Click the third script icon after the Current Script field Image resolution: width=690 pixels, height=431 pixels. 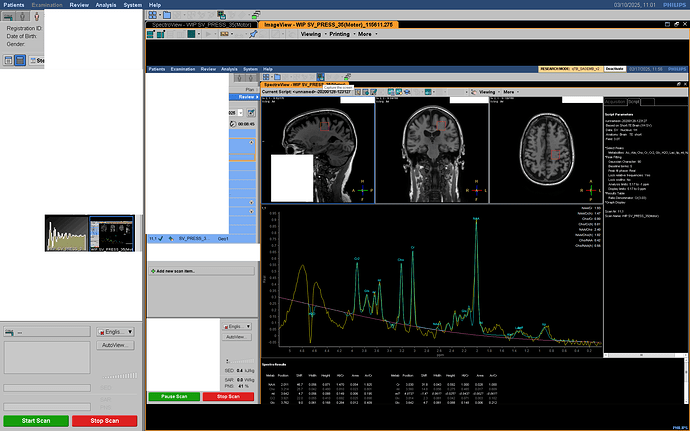pyautogui.click(x=374, y=92)
